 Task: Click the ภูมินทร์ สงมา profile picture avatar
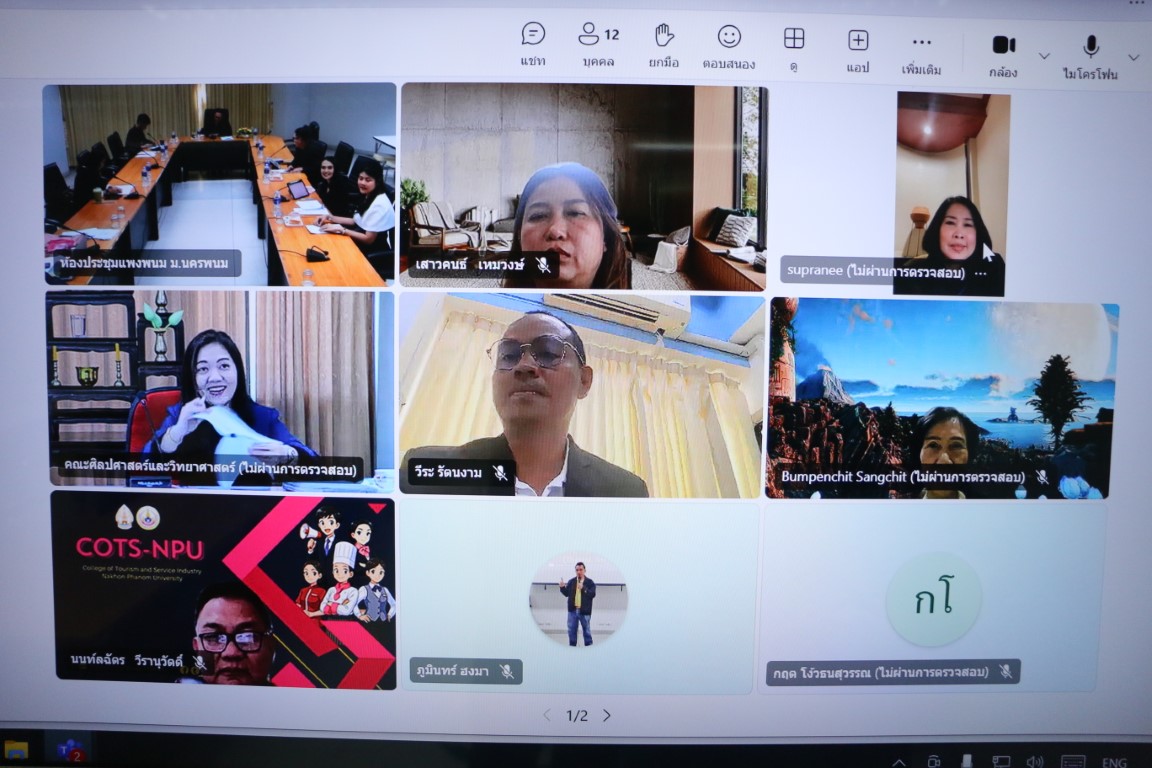click(x=578, y=599)
